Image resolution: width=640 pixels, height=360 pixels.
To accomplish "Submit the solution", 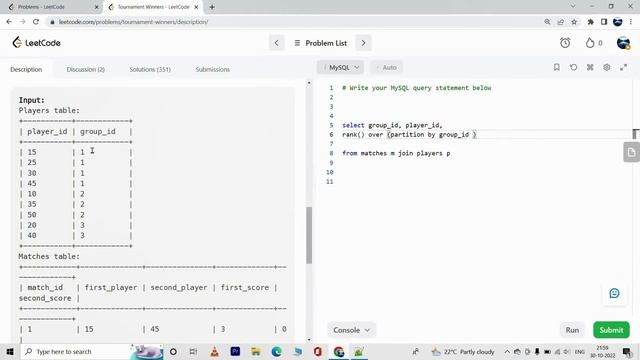I will tap(611, 330).
